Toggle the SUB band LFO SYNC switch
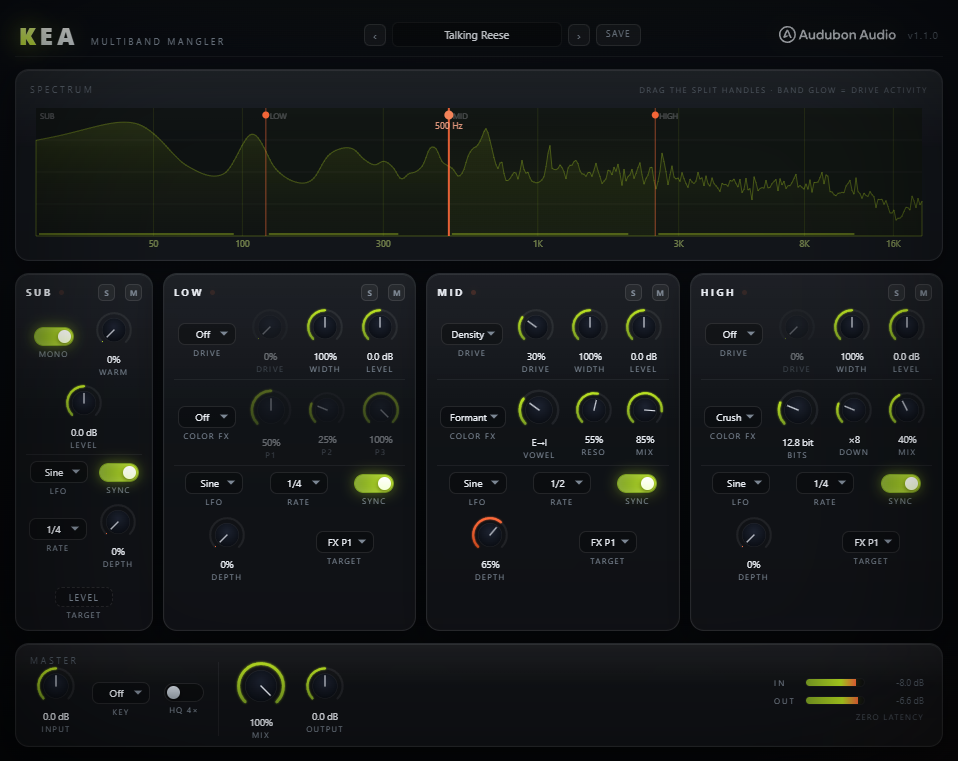958x761 pixels. 119,472
